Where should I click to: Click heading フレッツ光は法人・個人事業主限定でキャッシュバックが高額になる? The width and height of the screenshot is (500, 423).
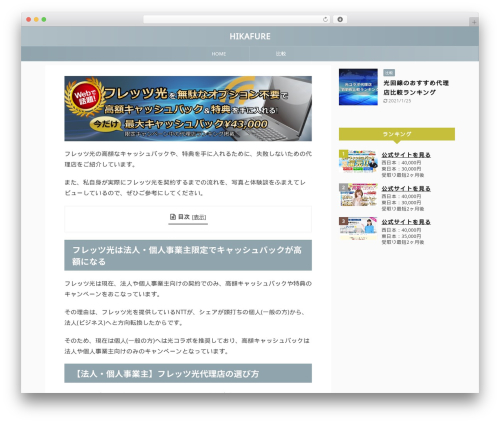188,255
